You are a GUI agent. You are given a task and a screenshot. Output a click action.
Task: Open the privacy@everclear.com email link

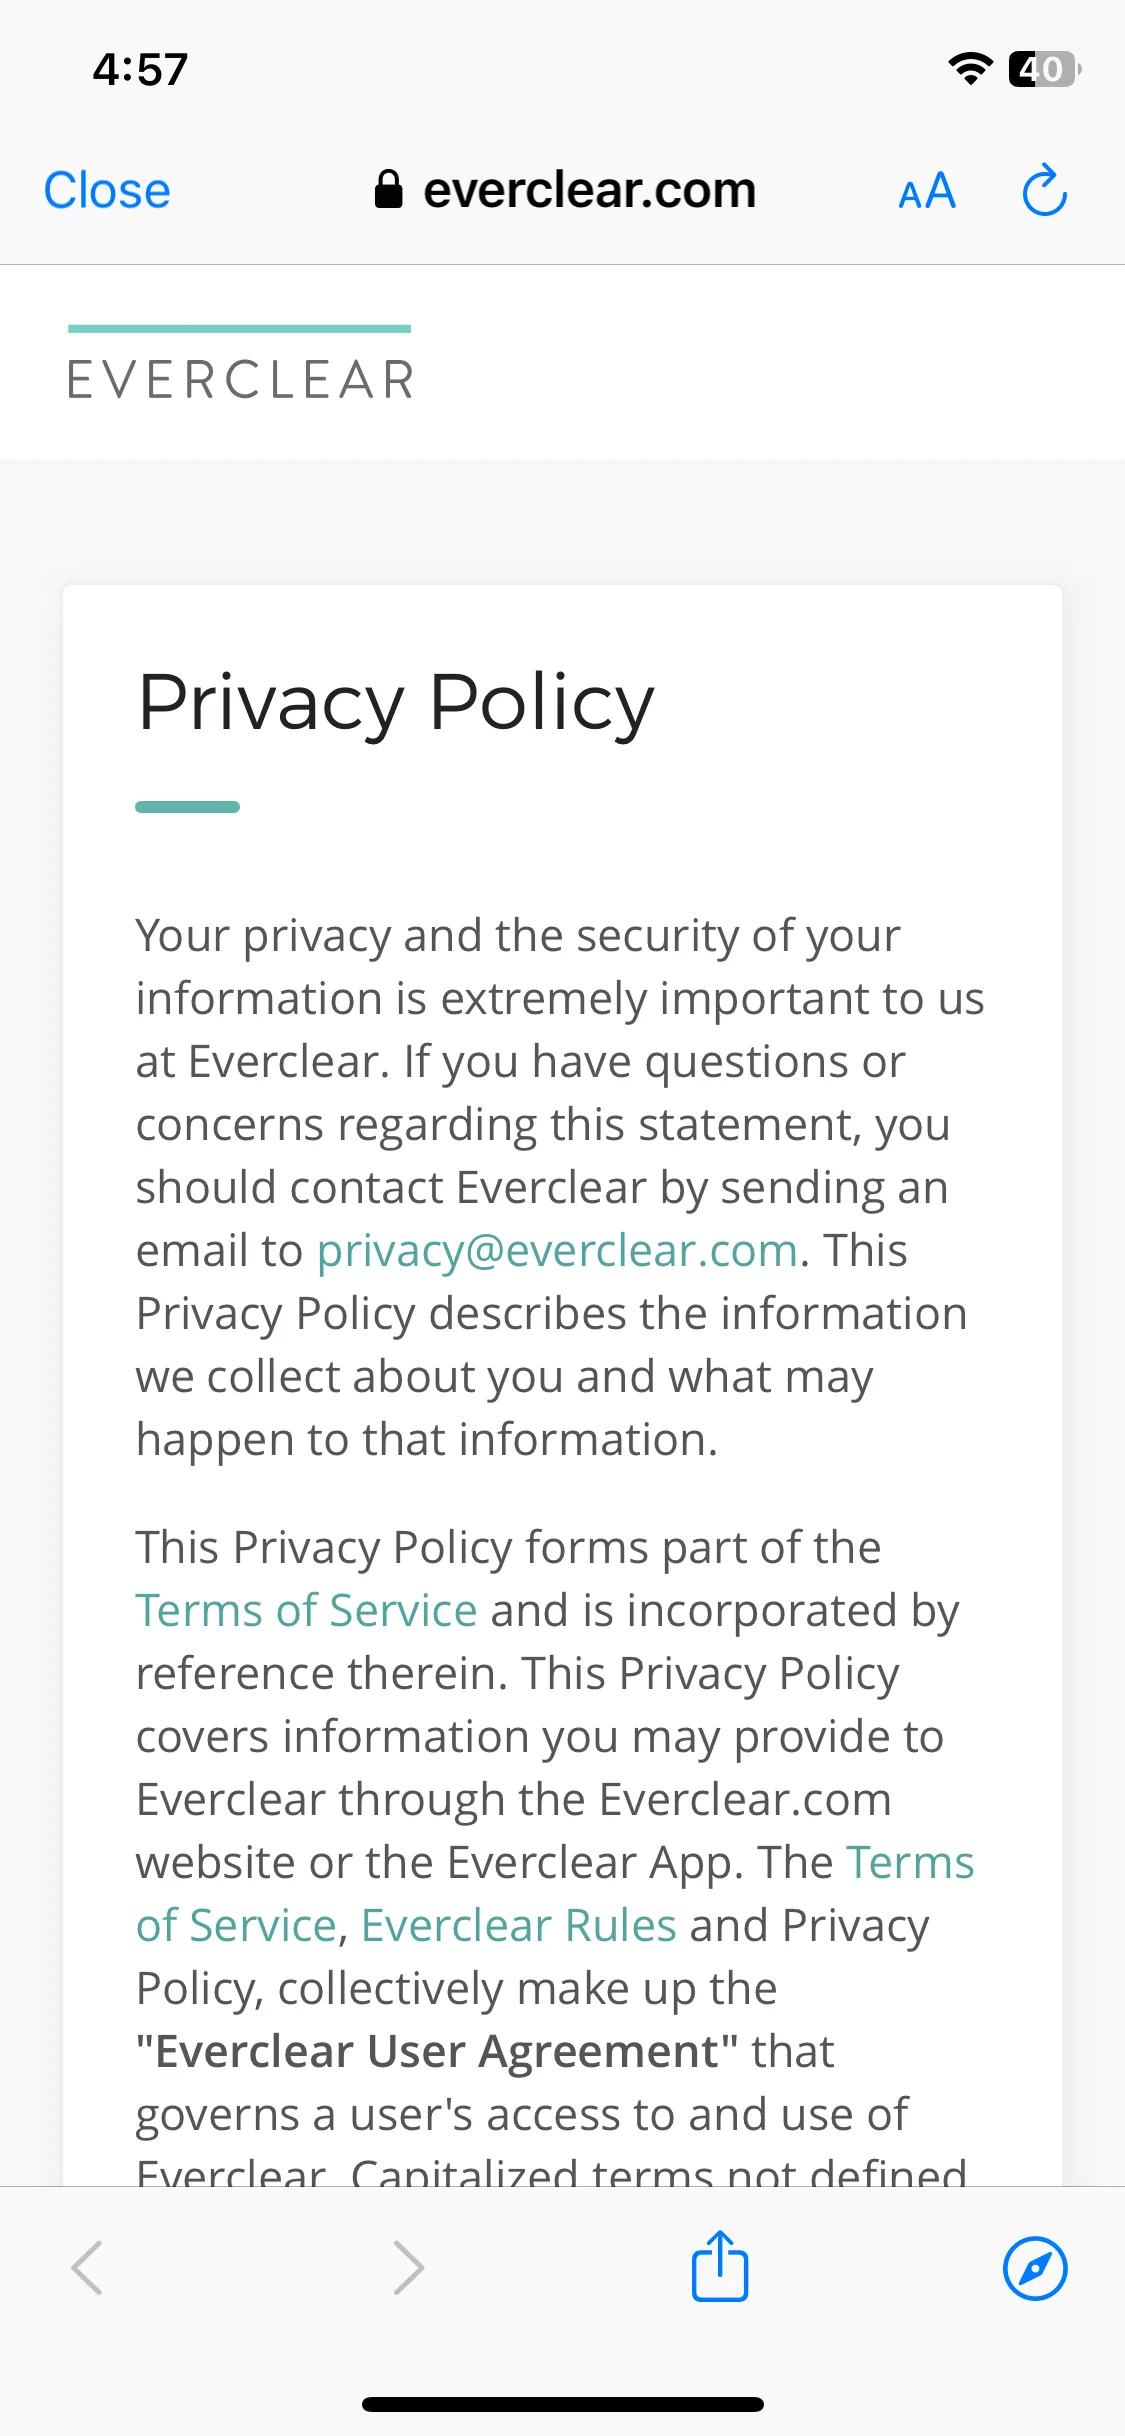pyautogui.click(x=558, y=1250)
